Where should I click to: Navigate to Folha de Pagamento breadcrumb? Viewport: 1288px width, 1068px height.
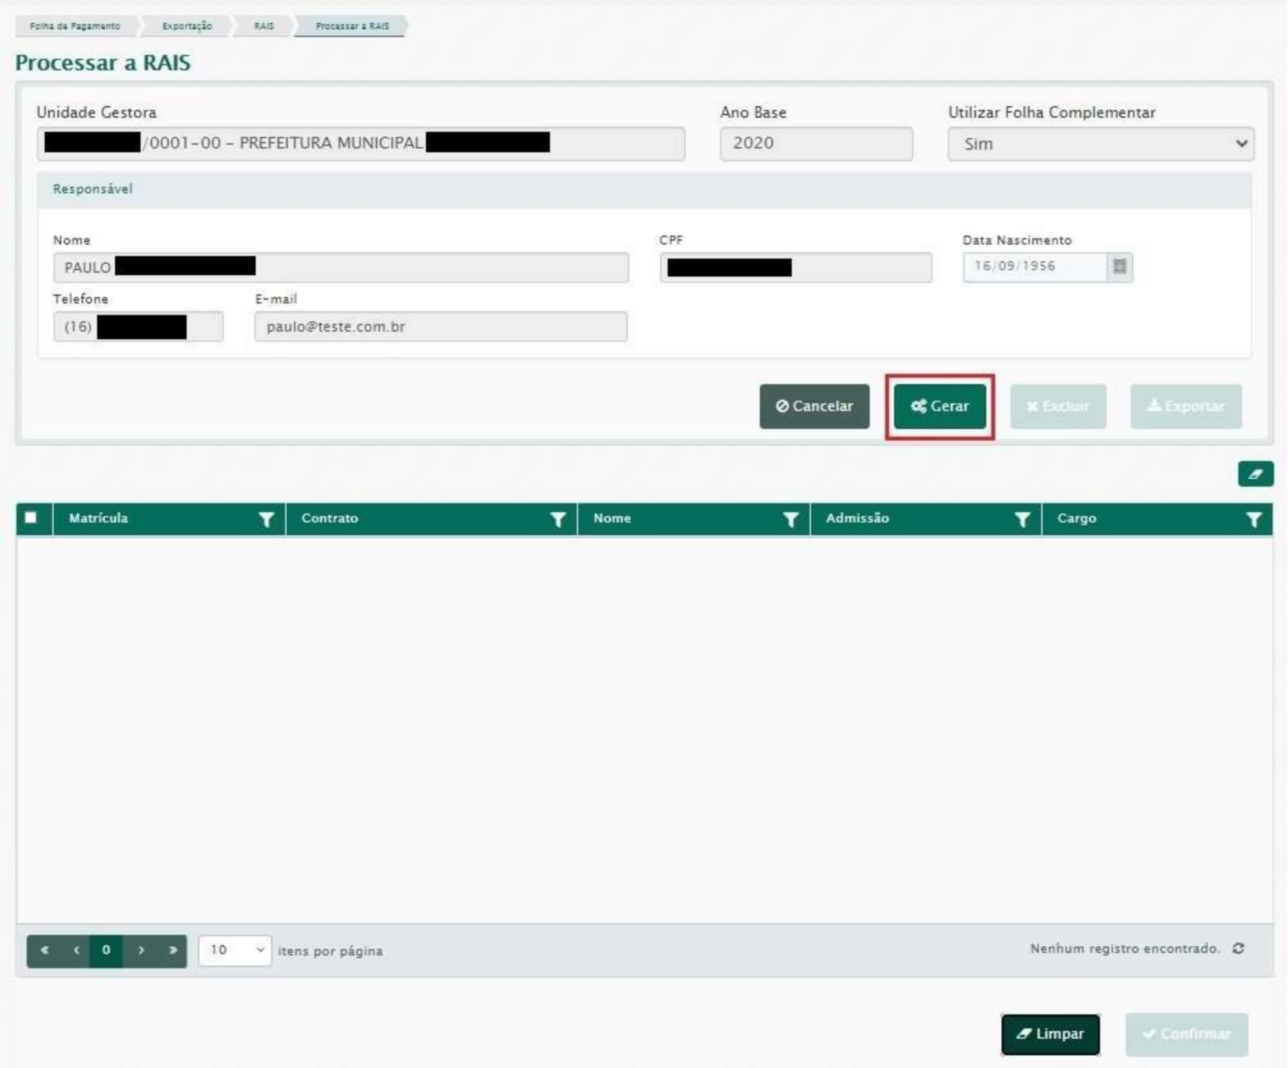(75, 26)
